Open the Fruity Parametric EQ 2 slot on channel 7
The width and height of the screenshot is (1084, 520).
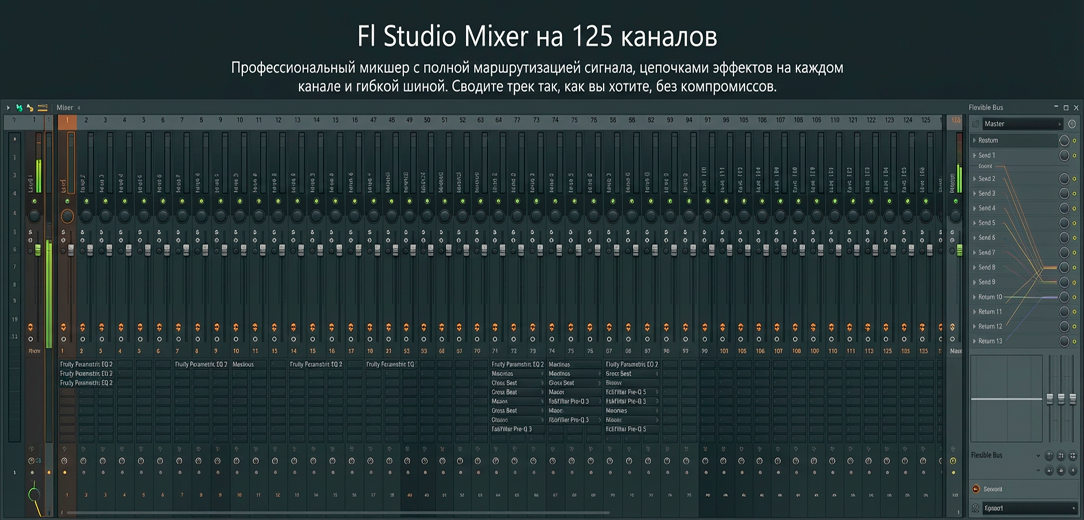coord(201,364)
